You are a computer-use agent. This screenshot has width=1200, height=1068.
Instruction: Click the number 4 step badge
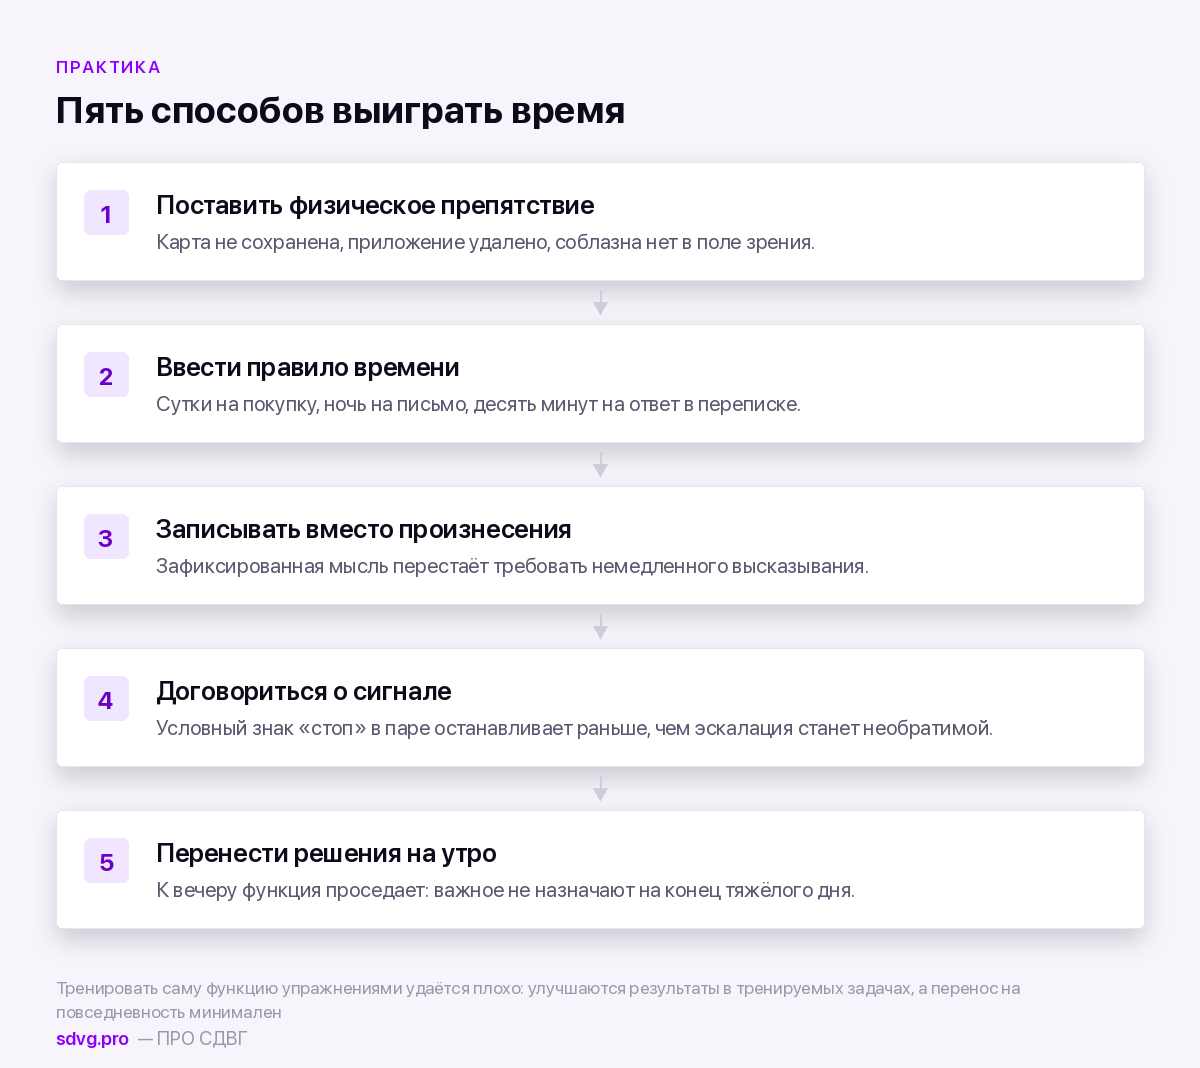[x=106, y=699]
